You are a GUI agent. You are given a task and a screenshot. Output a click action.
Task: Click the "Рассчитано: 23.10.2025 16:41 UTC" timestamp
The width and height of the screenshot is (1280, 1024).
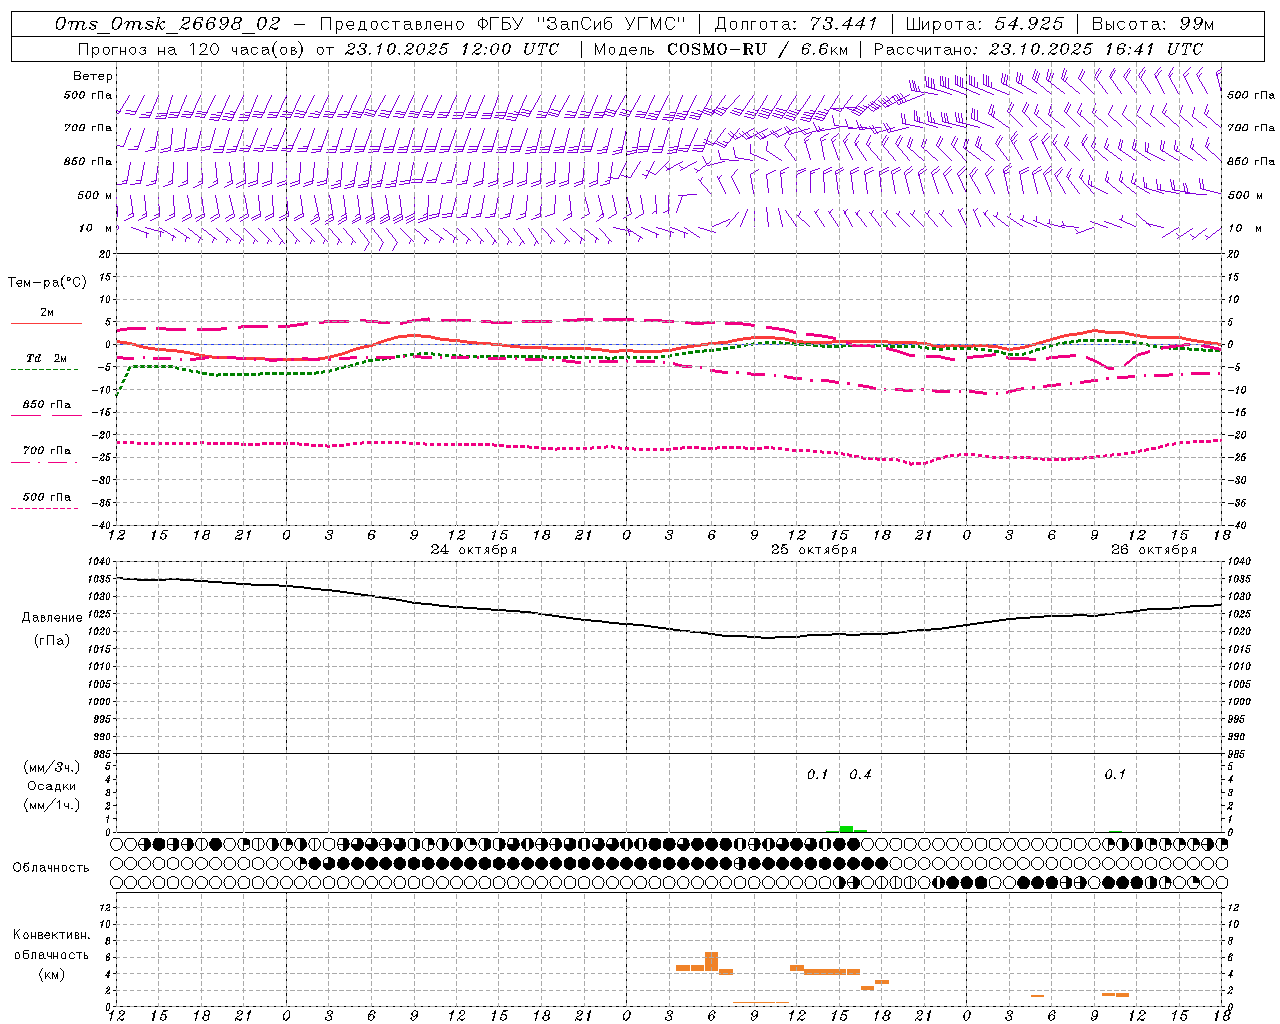pos(1038,48)
